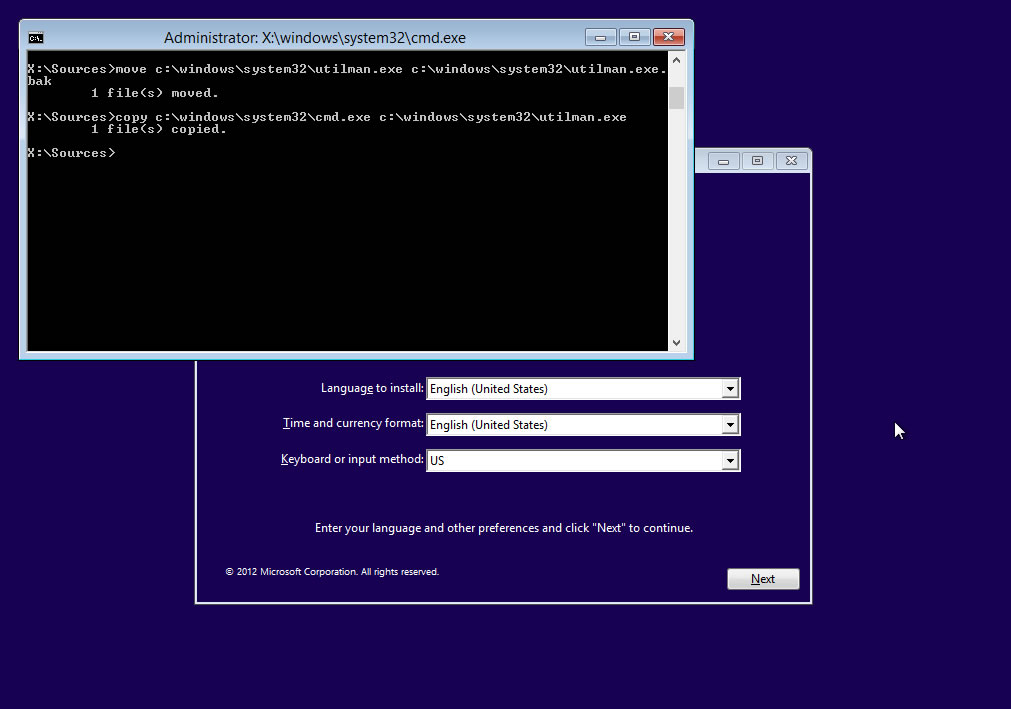Close the Windows Setup window
Screen dimensions: 1011x709
(x=791, y=160)
